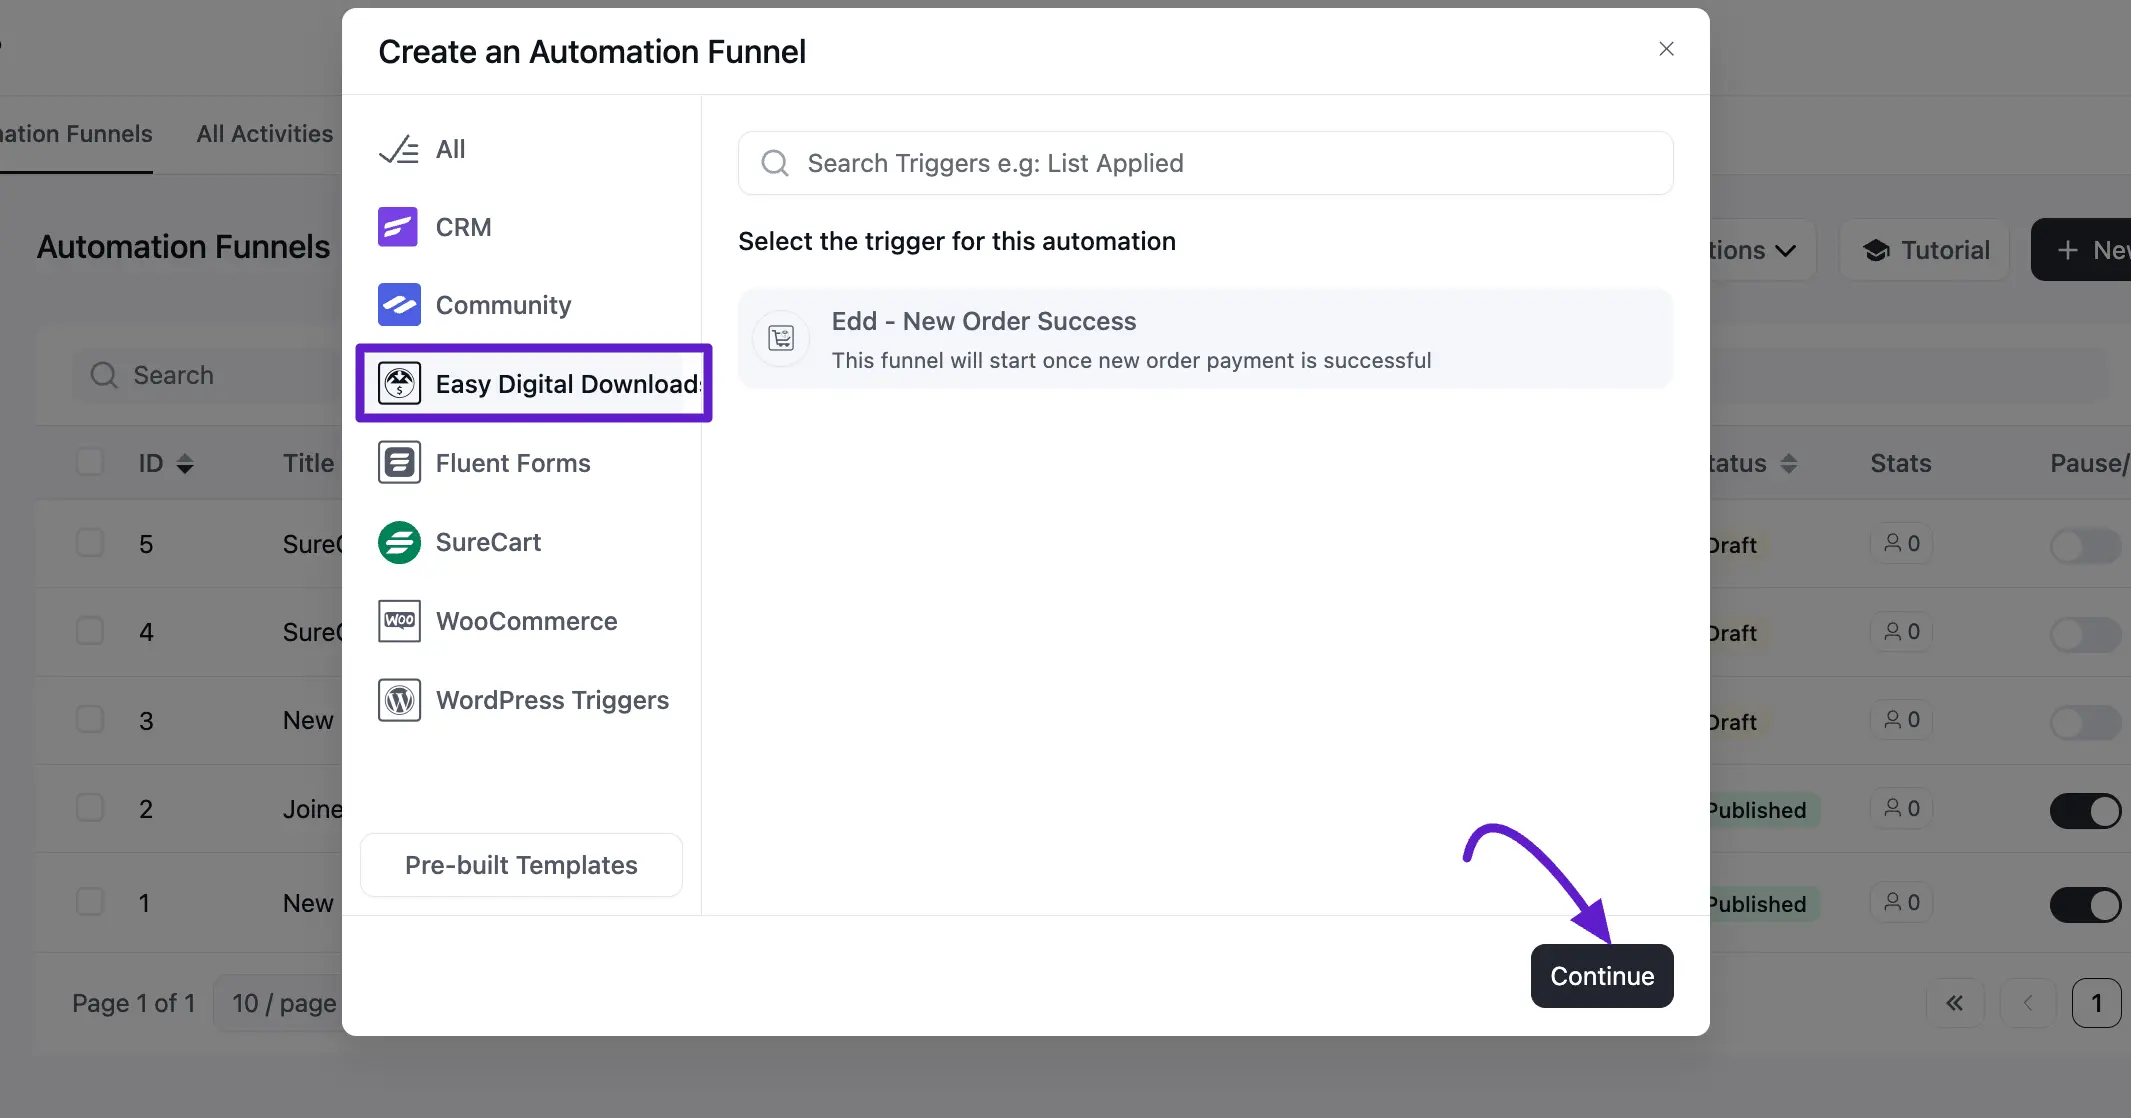Click the magnifier icon in trigger search
This screenshot has width=2131, height=1118.
pyautogui.click(x=775, y=163)
